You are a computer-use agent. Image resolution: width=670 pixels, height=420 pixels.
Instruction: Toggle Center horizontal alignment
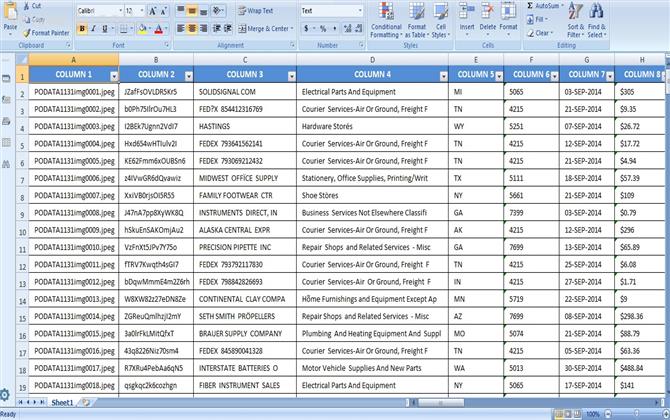click(x=192, y=29)
